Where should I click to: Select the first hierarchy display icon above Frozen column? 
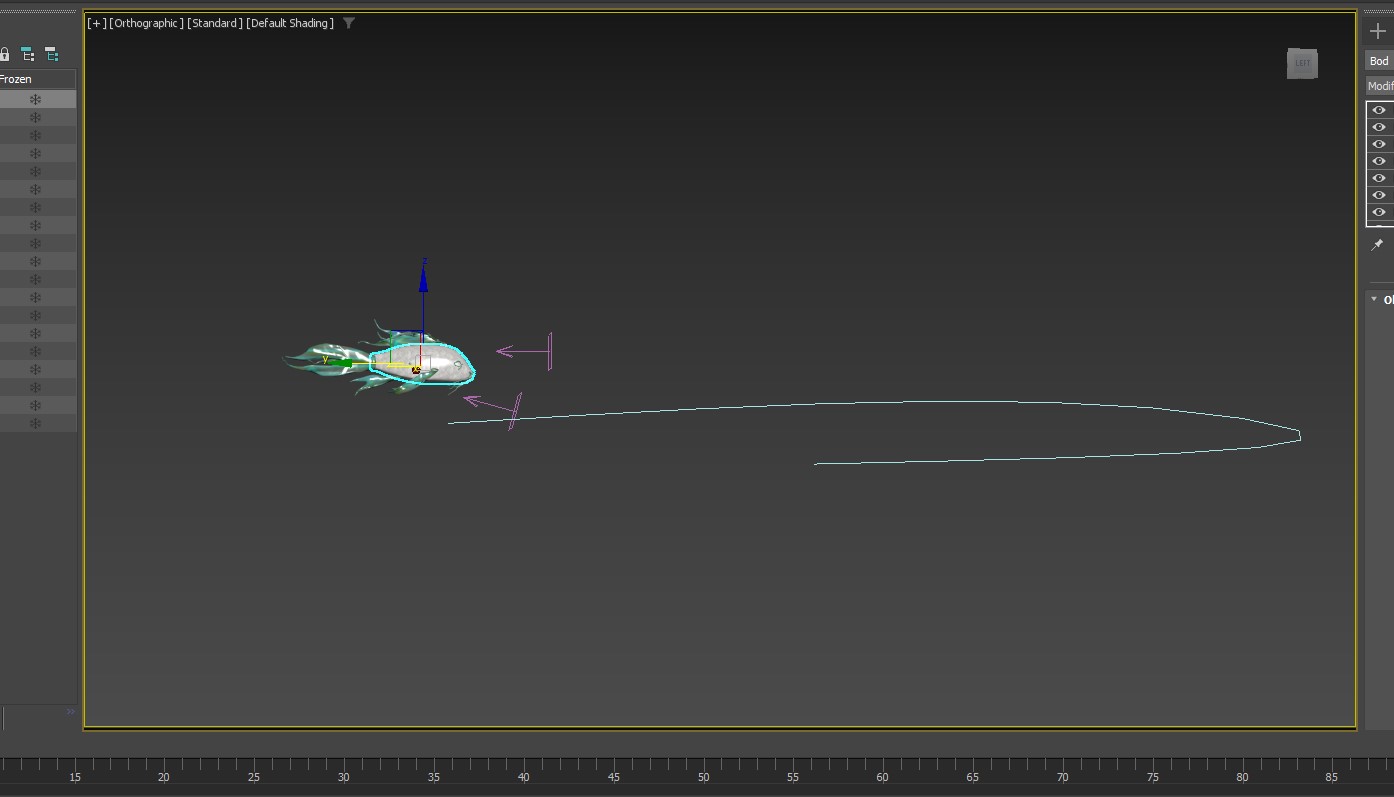point(27,53)
